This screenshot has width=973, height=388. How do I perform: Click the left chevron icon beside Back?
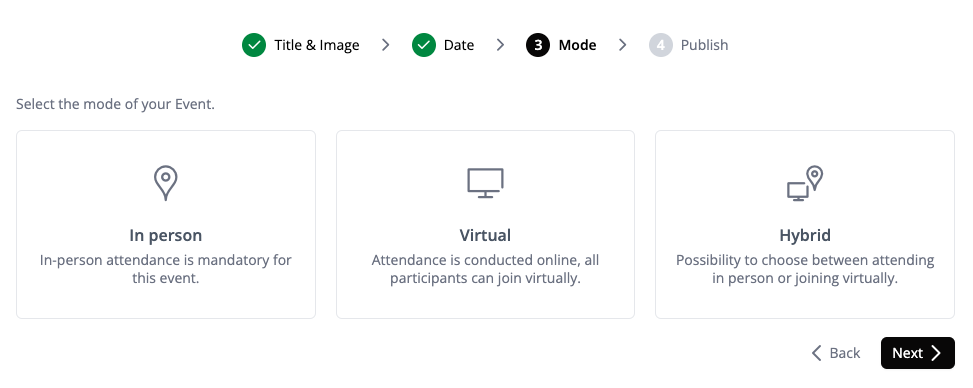pos(816,353)
